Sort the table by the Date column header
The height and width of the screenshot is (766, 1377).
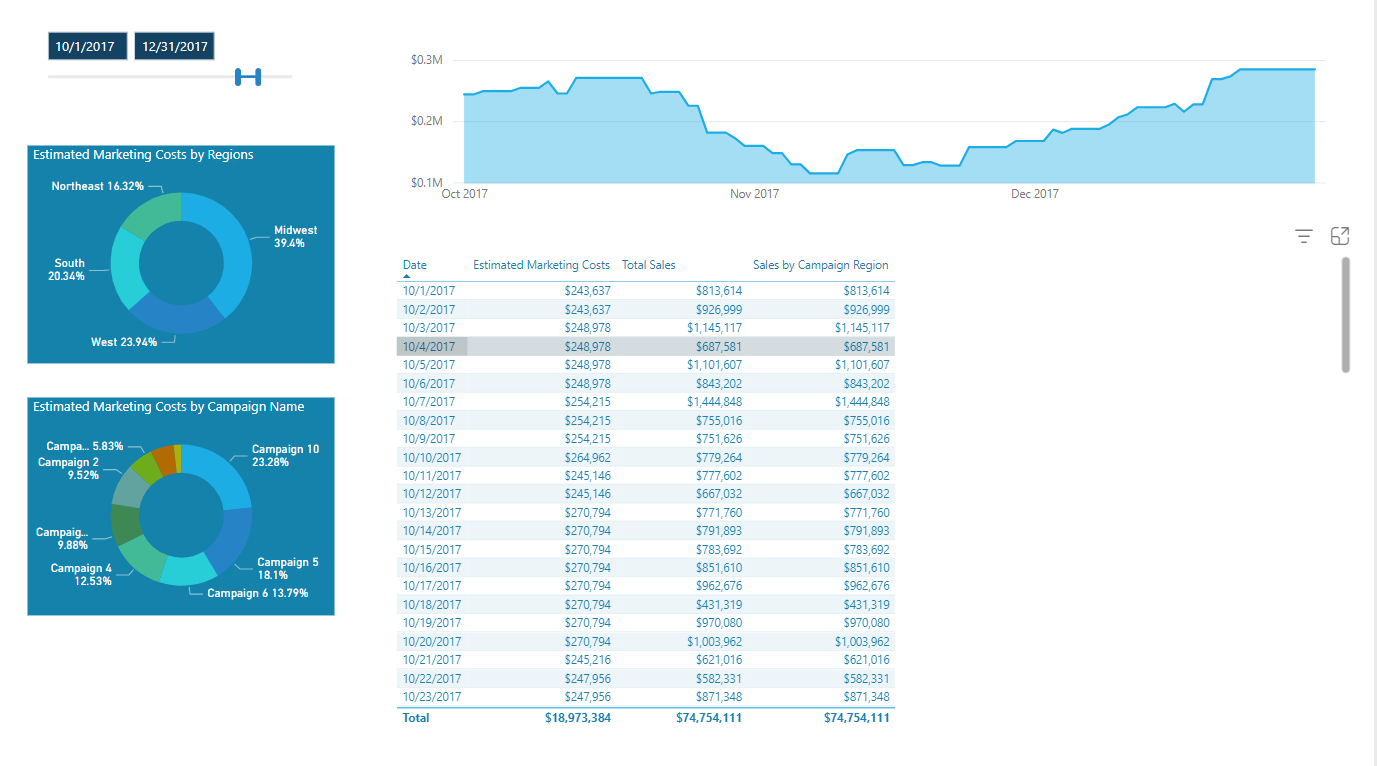tap(414, 265)
